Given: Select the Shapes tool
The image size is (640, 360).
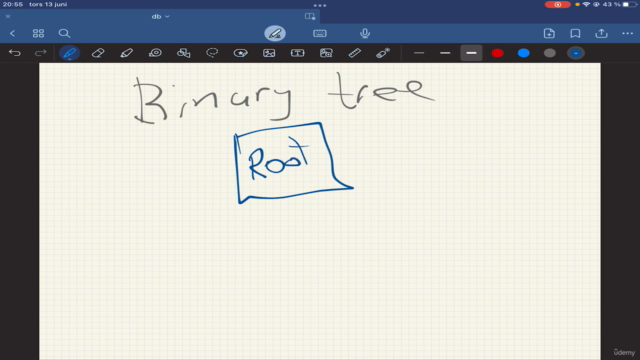Looking at the screenshot, I should pos(184,53).
